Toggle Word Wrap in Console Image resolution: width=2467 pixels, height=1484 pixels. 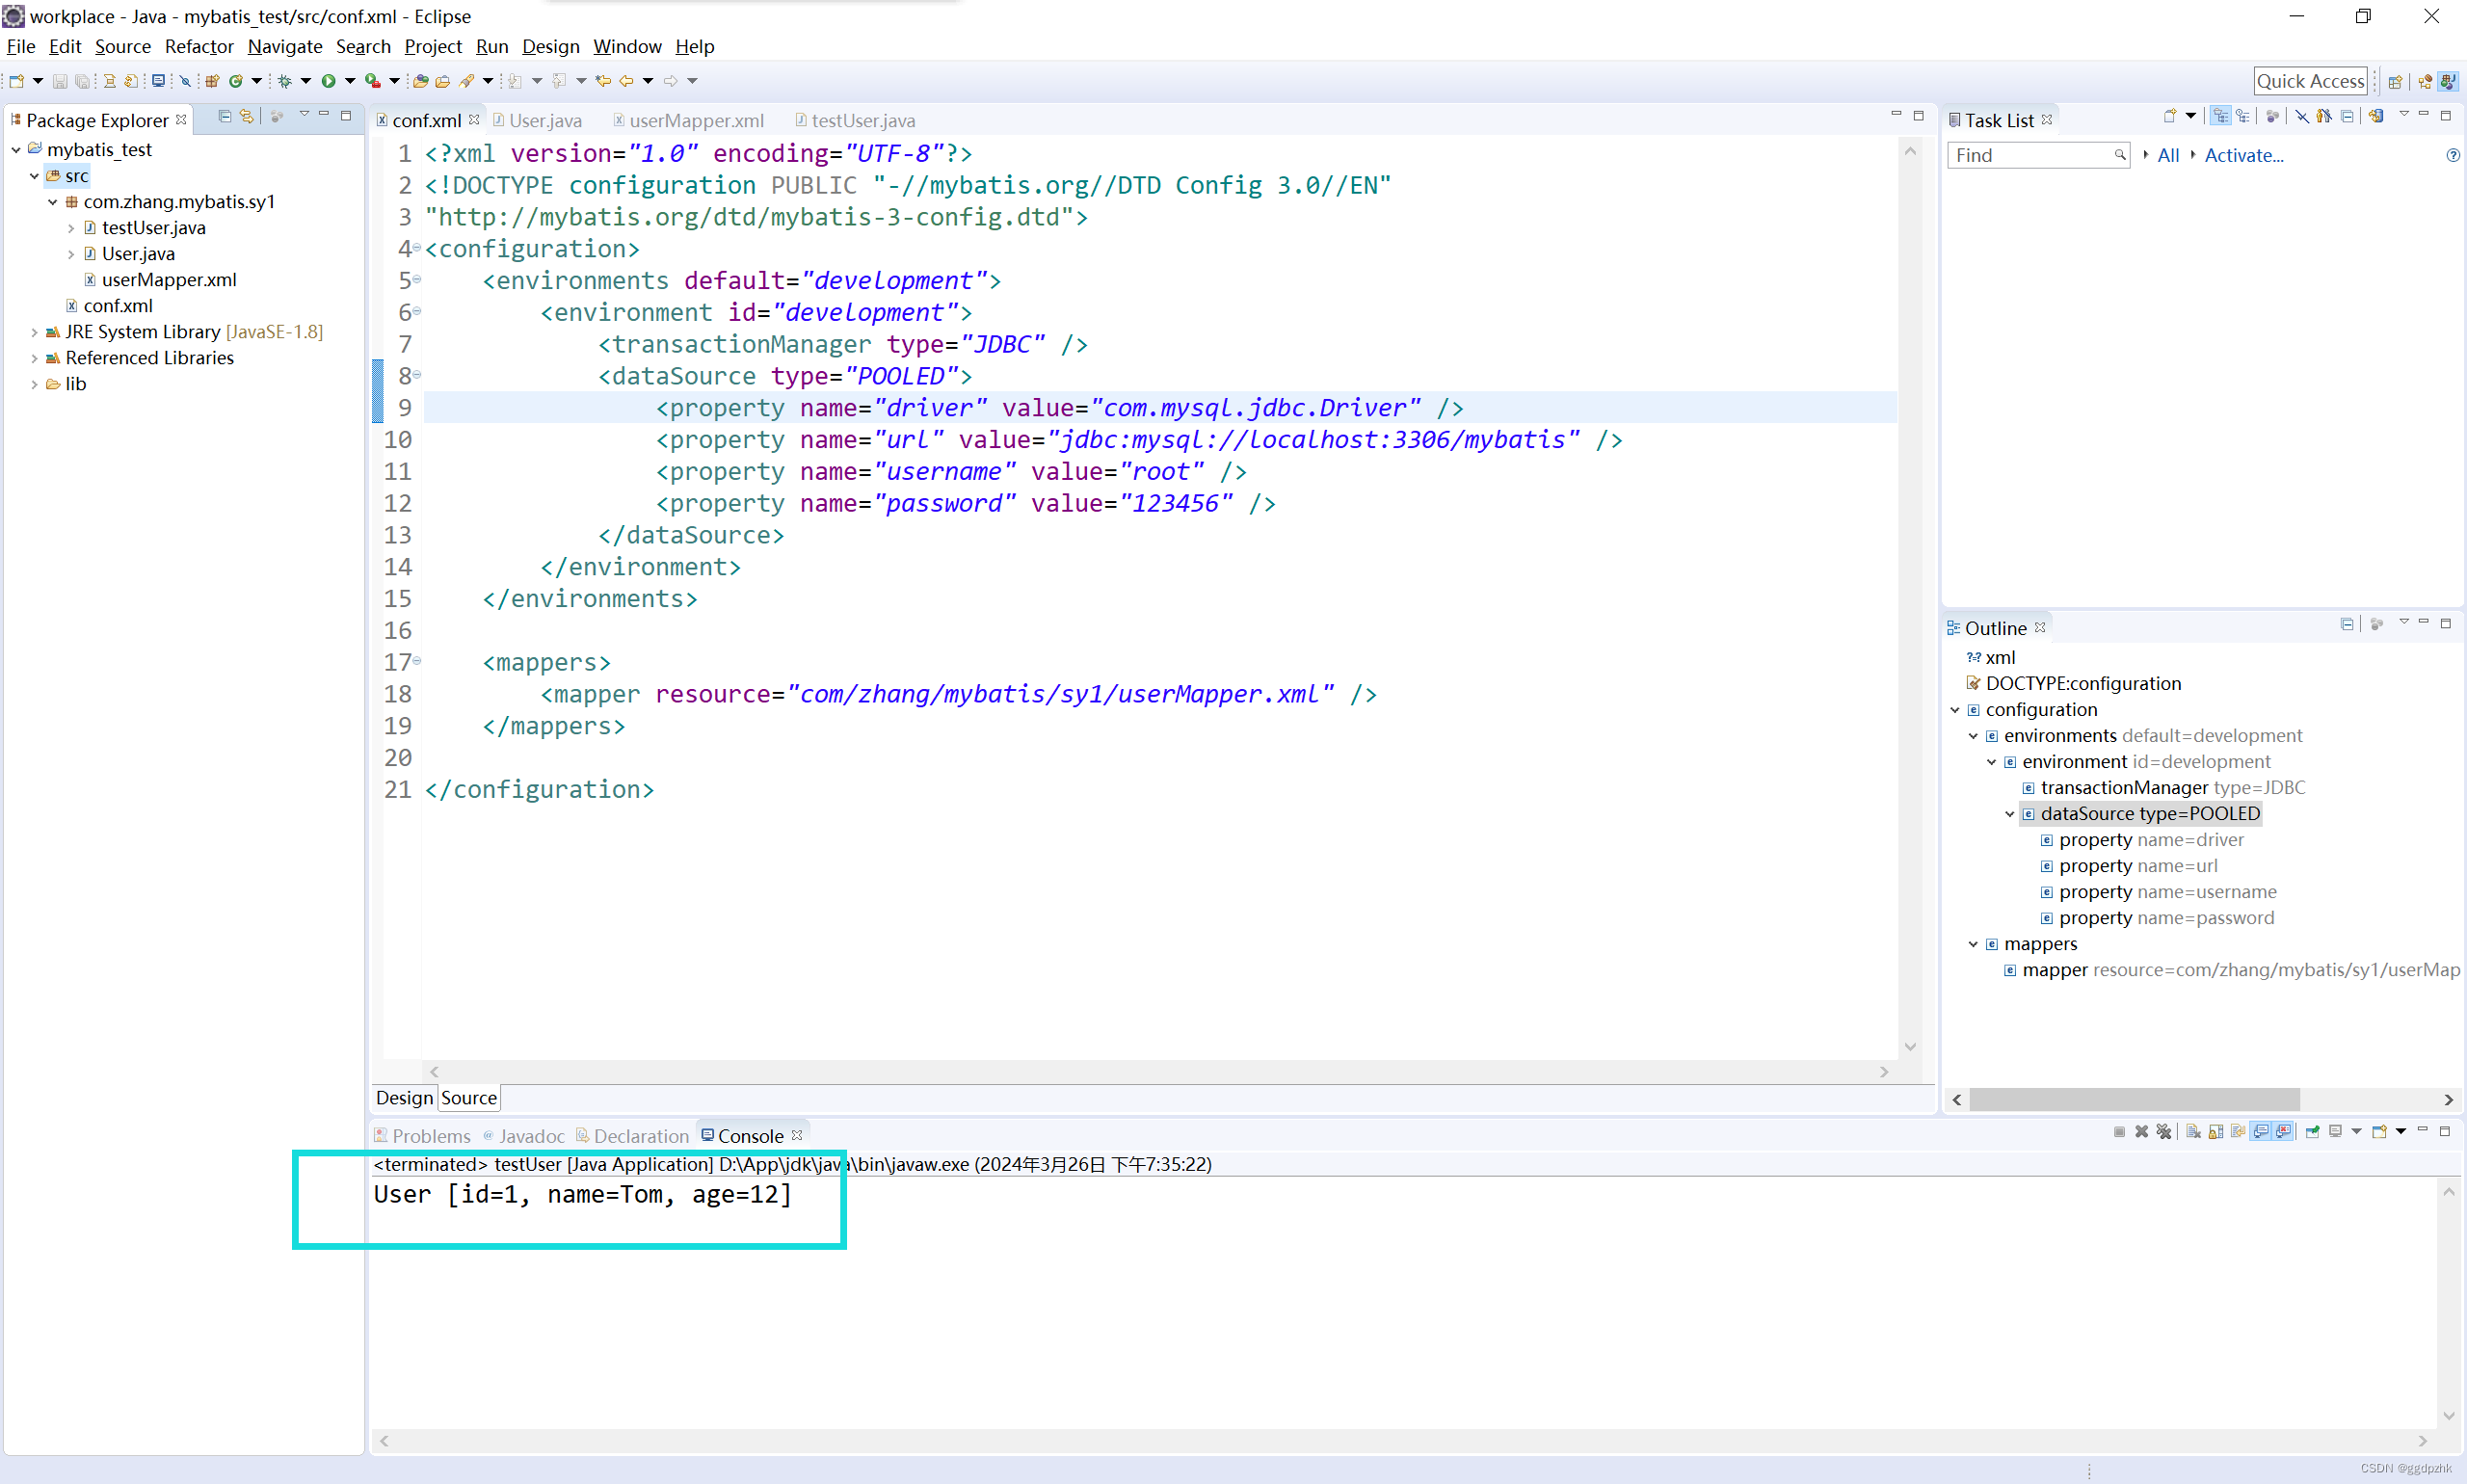pos(2238,1132)
